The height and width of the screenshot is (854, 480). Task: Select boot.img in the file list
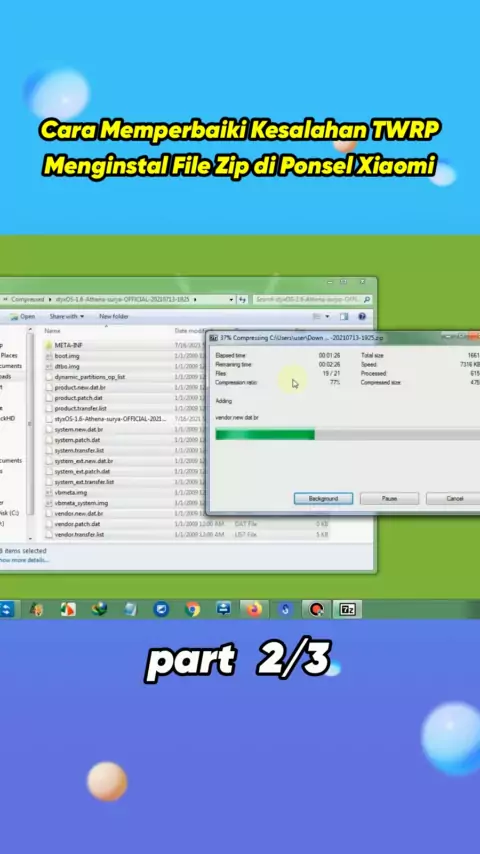coord(67,356)
